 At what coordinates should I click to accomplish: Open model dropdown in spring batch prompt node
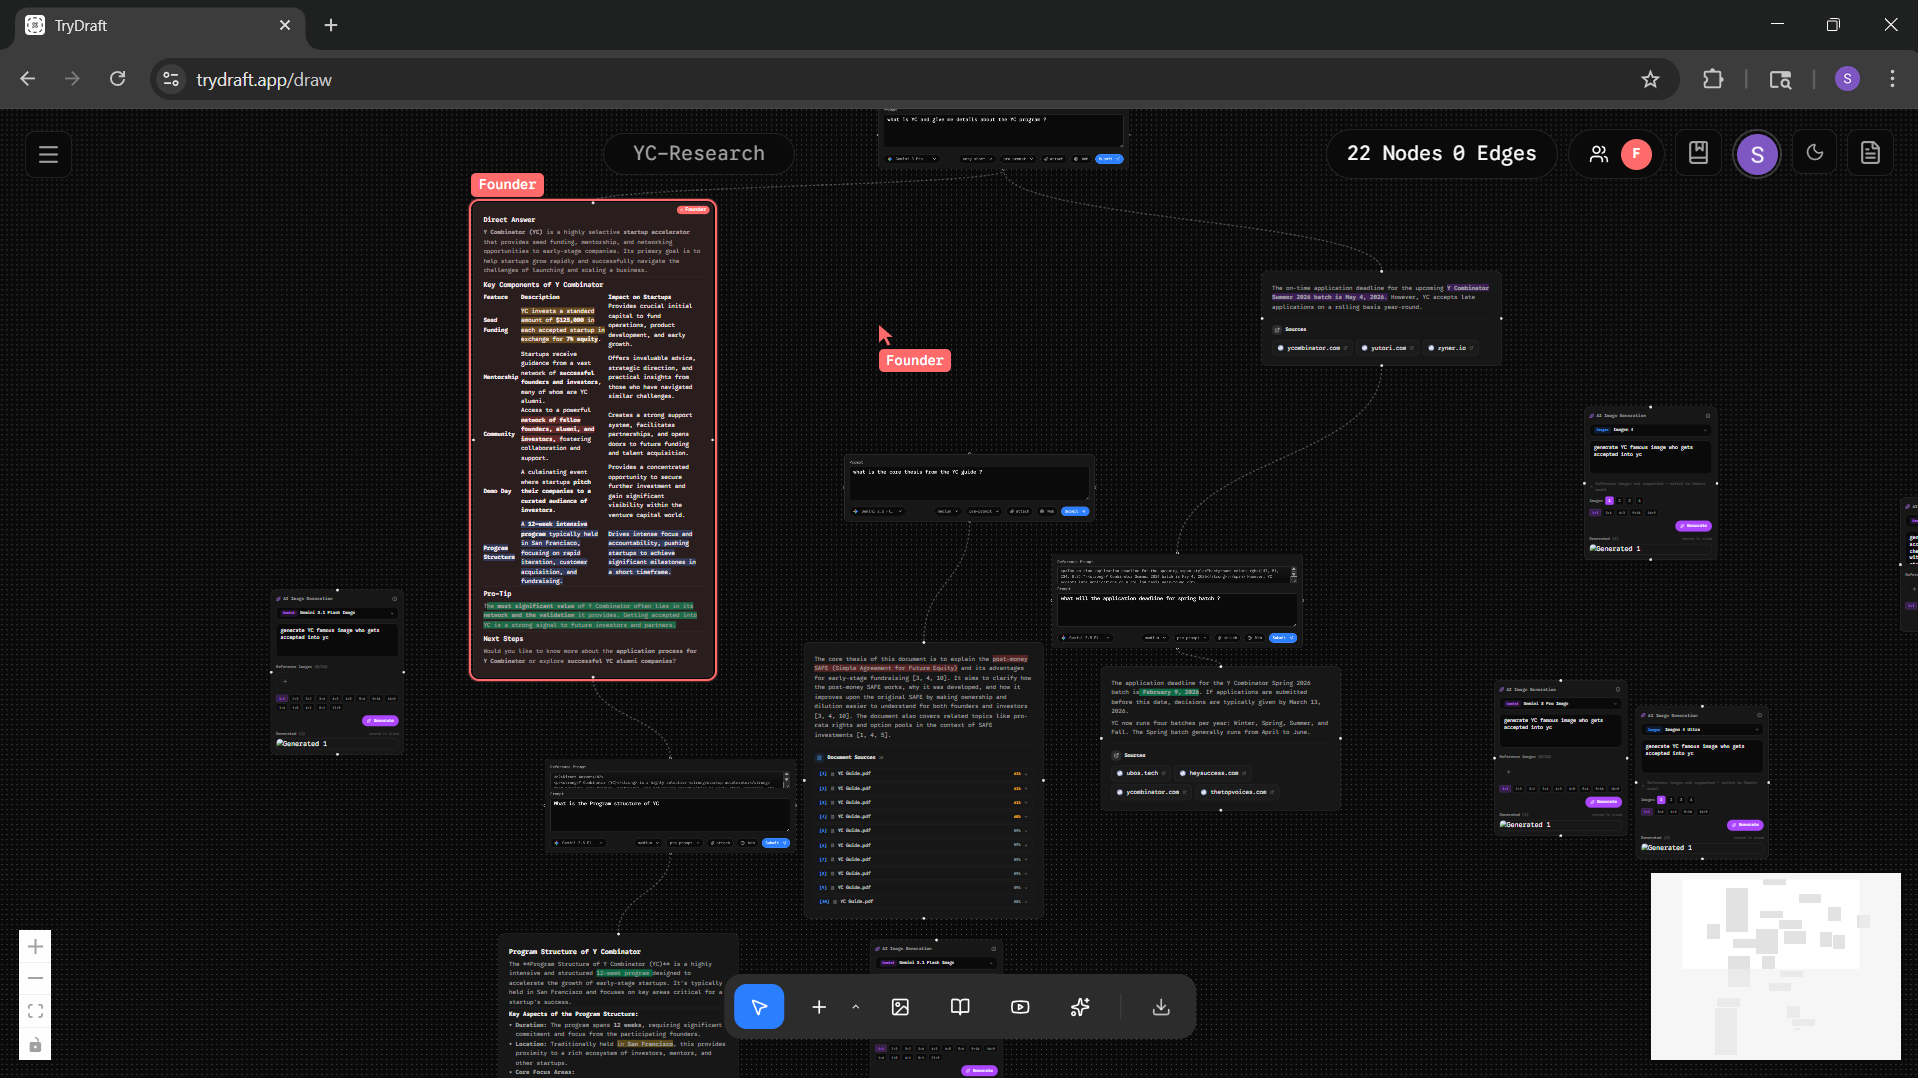(1086, 637)
